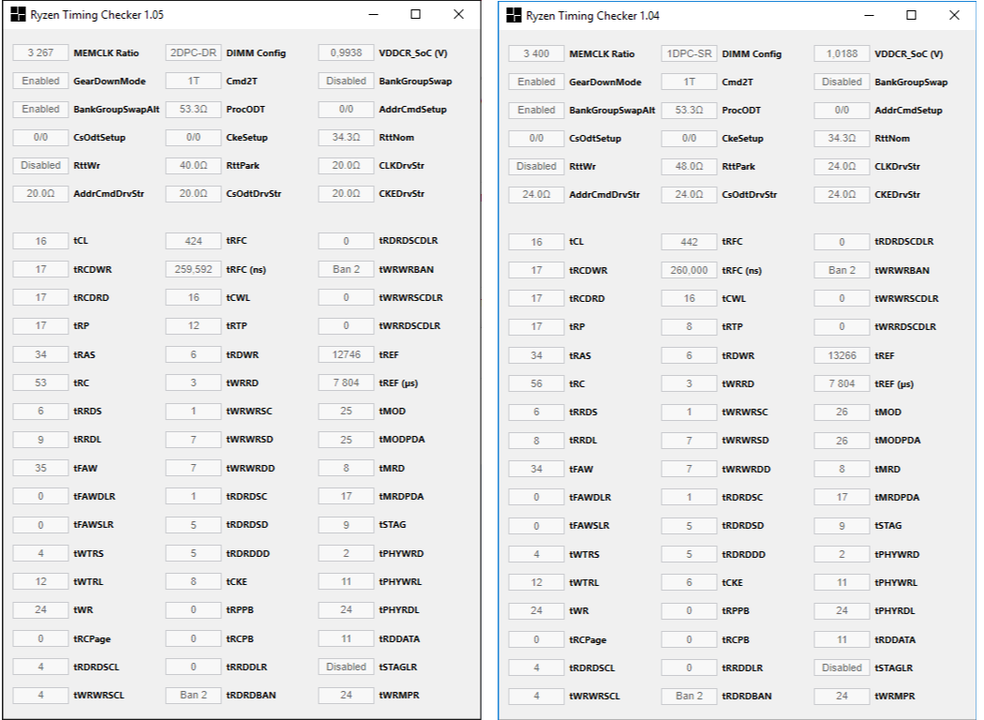Maximize the Ryzen Timing Checker 1.04 window
This screenshot has height=720, width=984.
(911, 16)
